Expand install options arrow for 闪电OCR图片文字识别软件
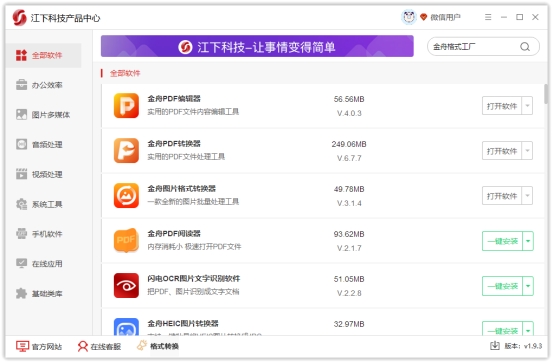Screen dimensions: 553x364 coord(528,286)
